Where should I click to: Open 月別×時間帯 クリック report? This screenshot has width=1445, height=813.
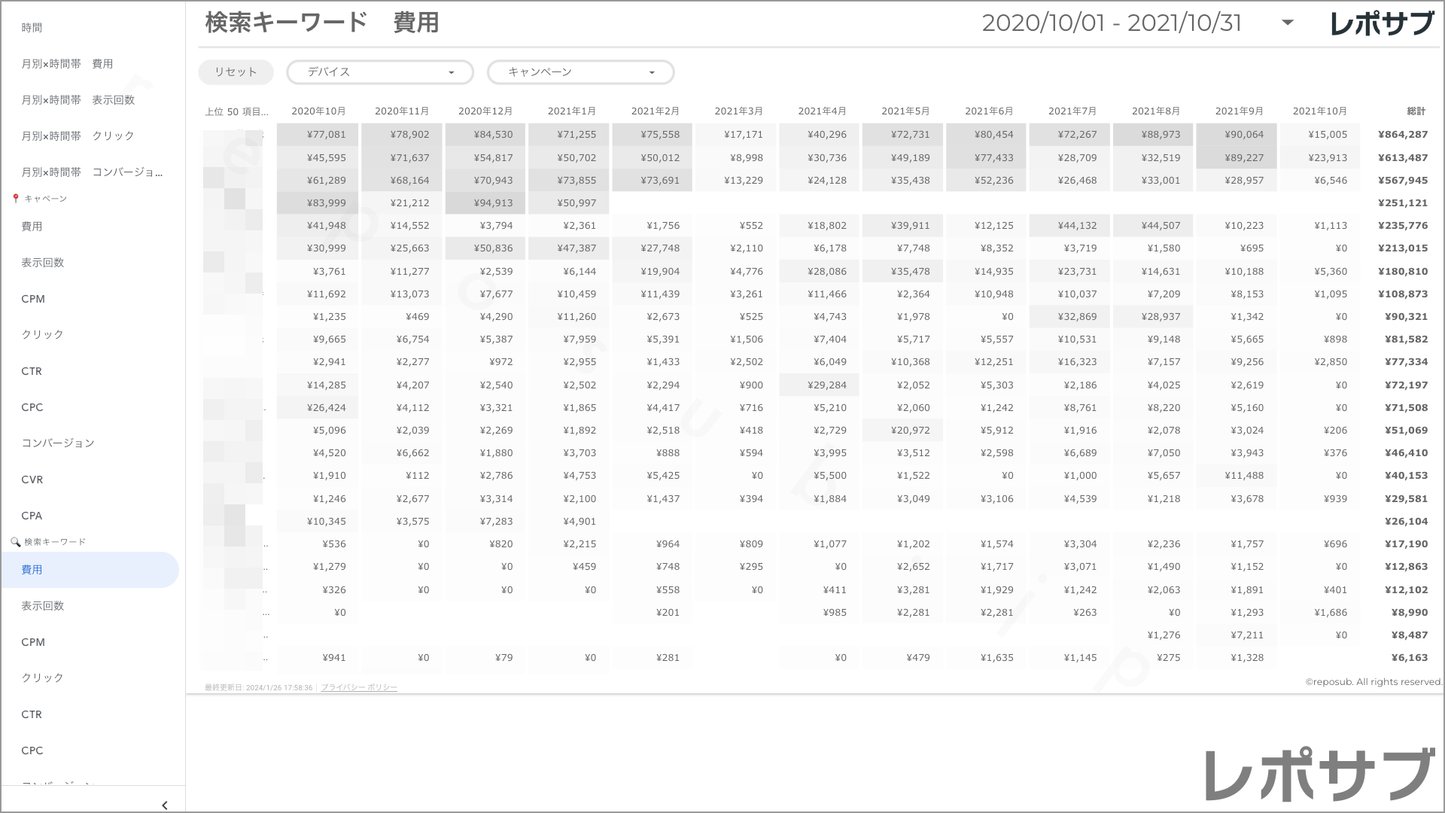point(78,136)
